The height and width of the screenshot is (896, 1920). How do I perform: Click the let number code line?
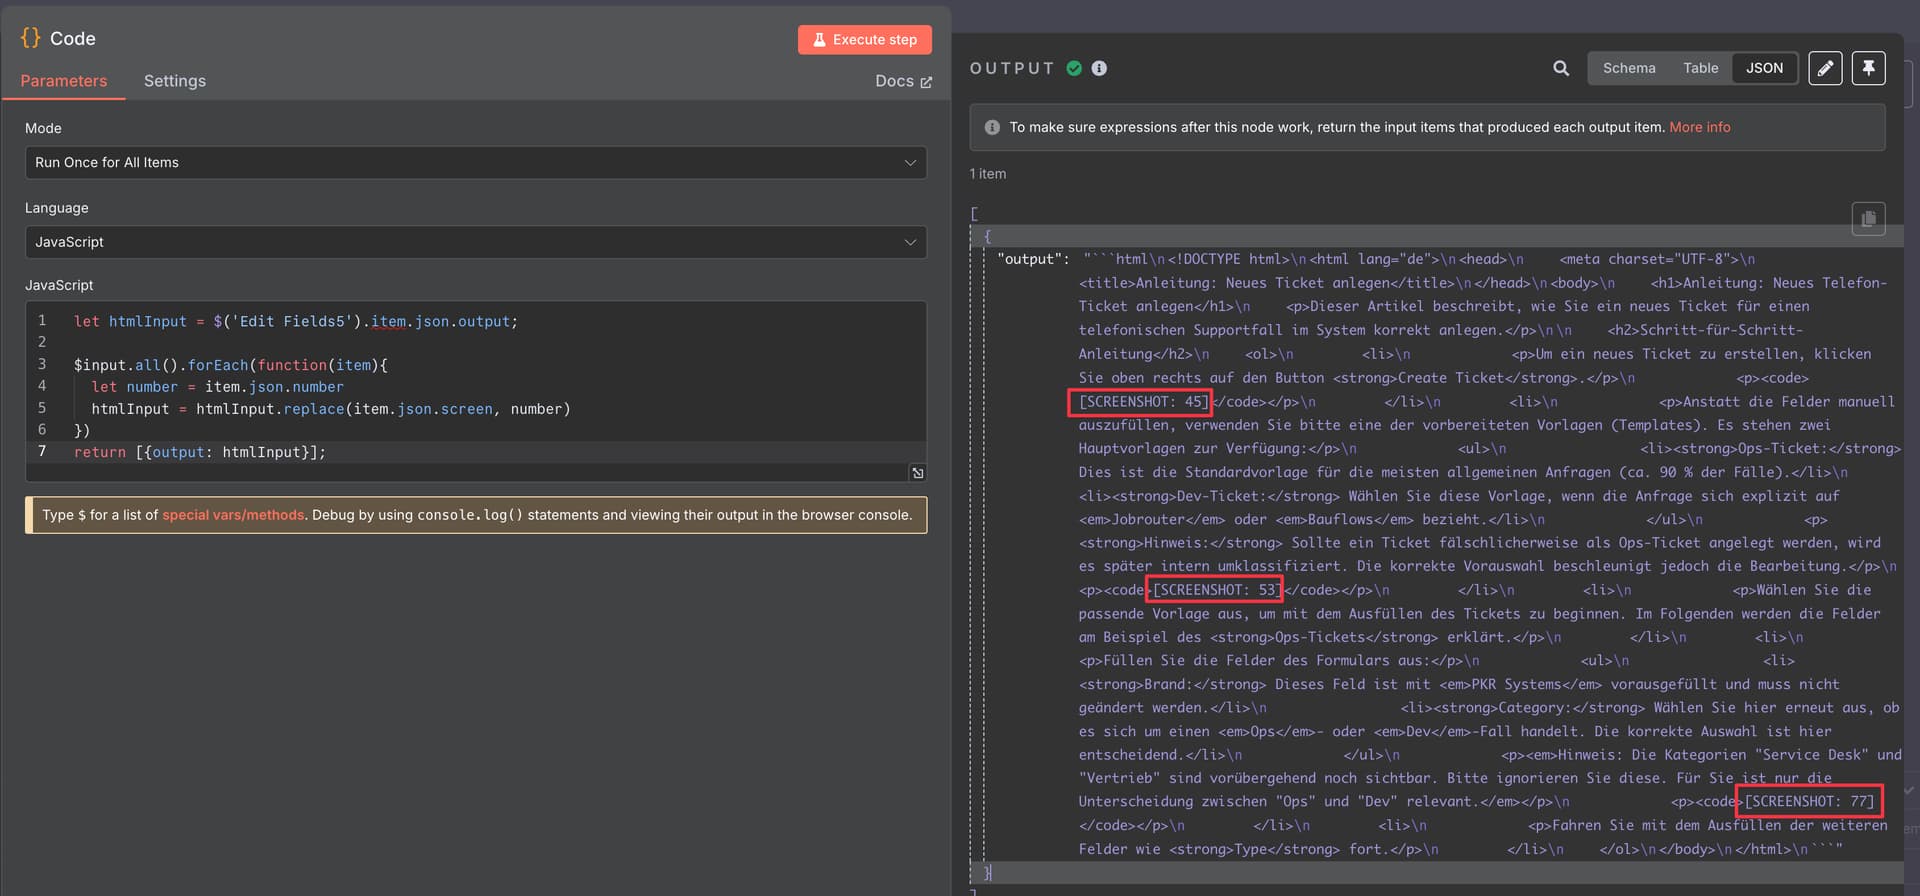[217, 387]
